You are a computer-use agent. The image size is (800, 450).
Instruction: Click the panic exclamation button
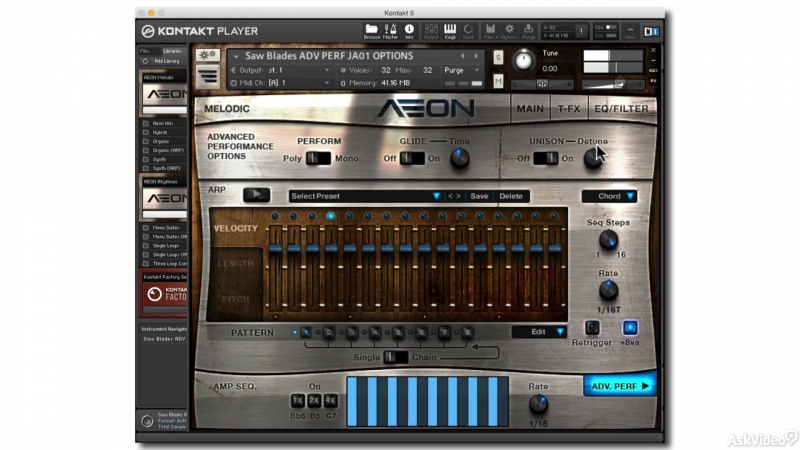coord(581,32)
